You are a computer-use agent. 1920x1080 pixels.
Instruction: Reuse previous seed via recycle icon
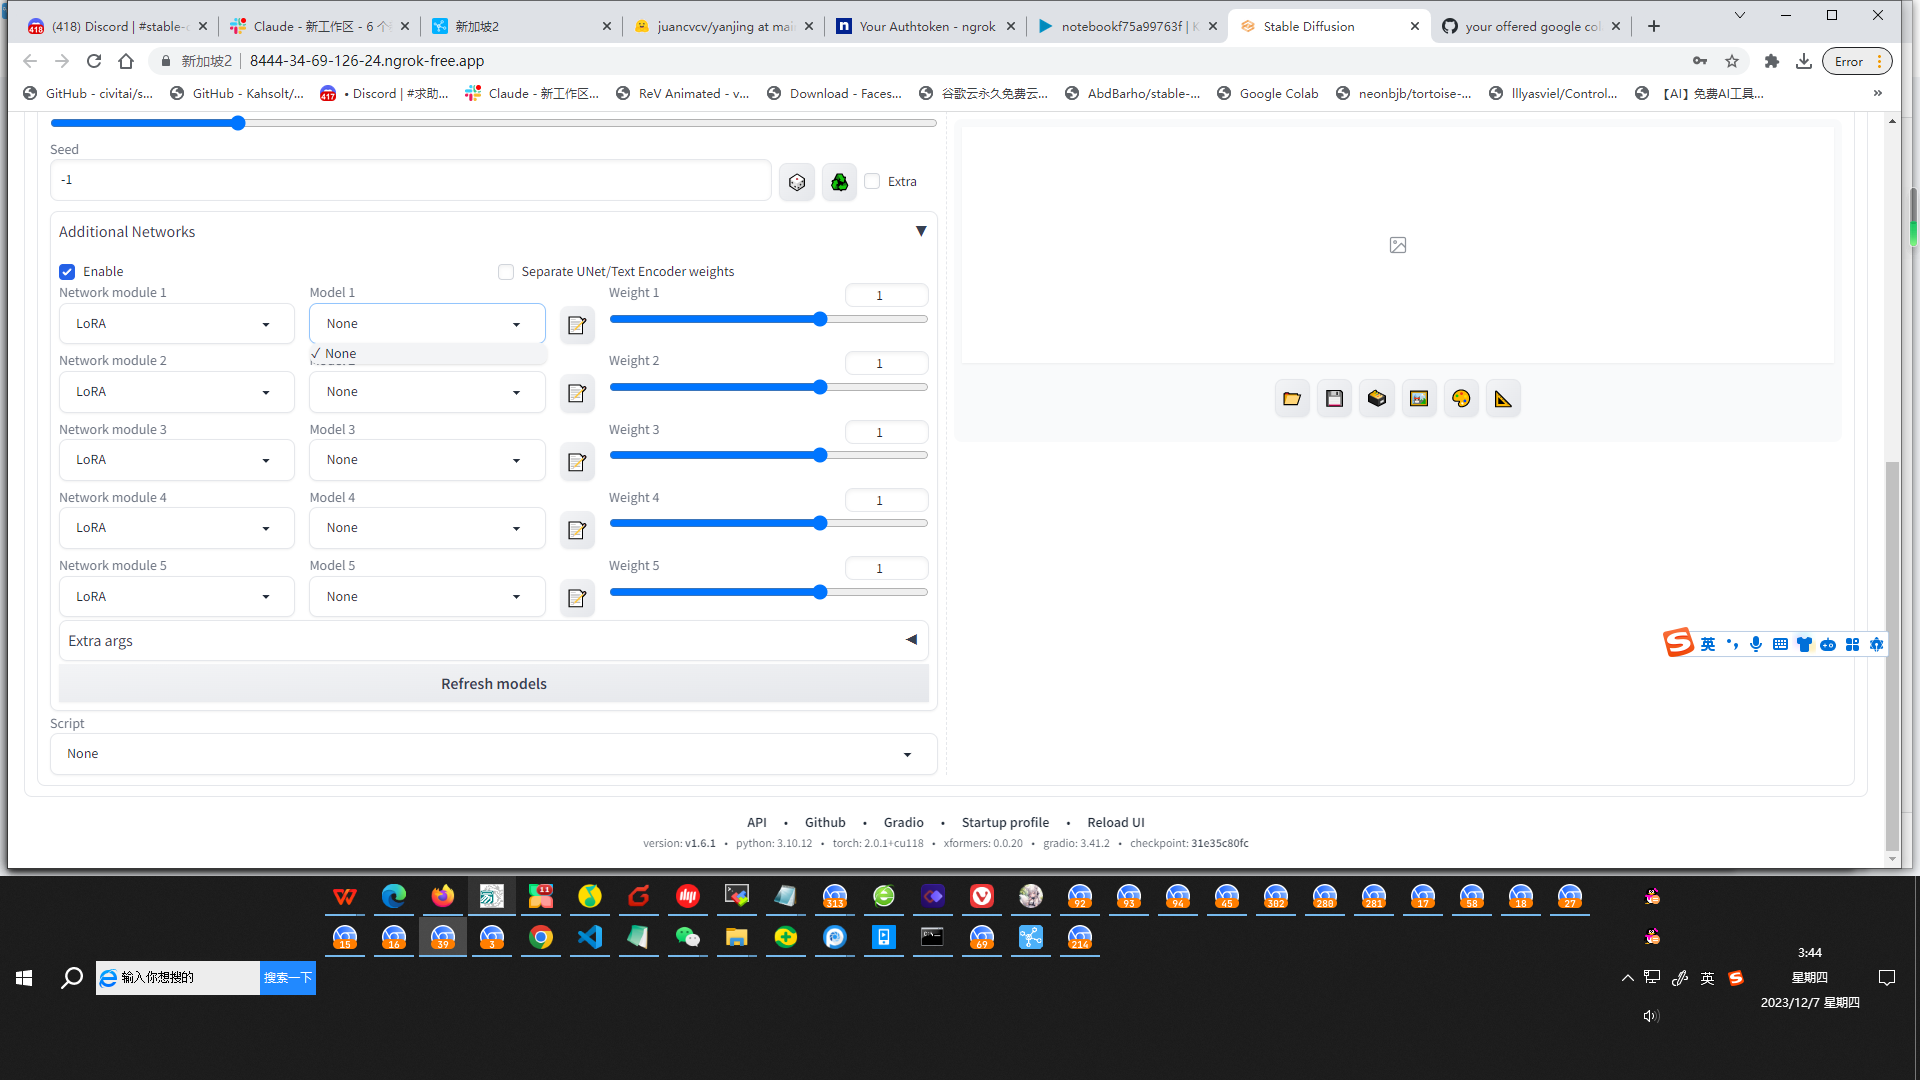click(x=839, y=181)
